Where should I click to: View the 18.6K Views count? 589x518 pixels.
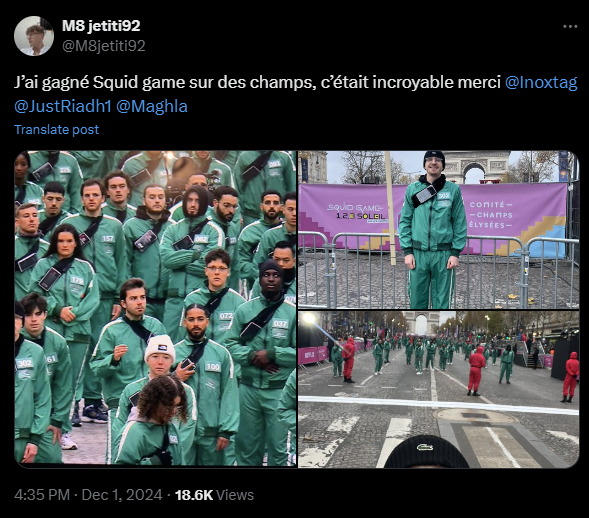214,495
